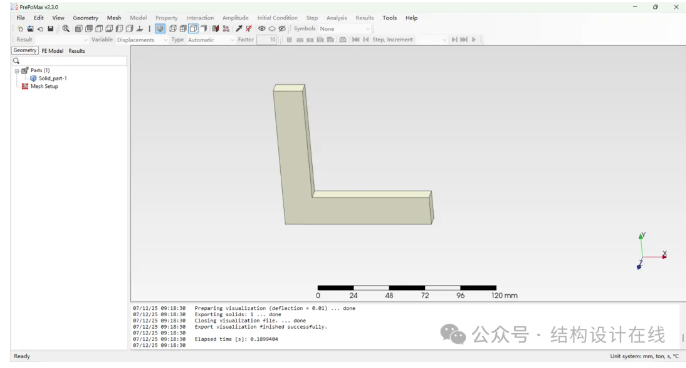Open the Tools menu
This screenshot has height=368, width=686.
pyautogui.click(x=390, y=18)
